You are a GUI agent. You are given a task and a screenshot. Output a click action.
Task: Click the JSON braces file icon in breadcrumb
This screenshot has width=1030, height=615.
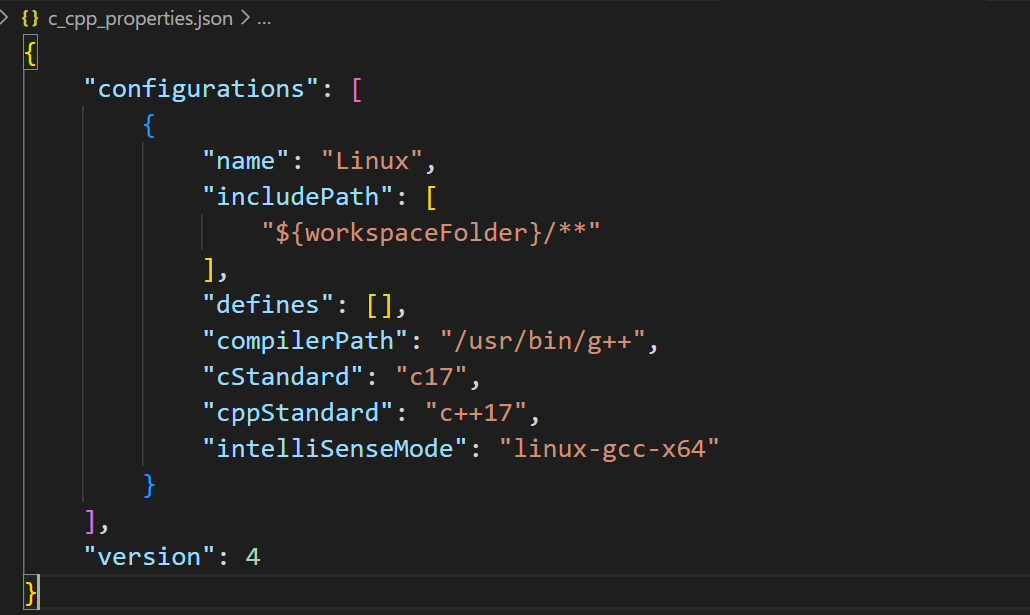click(x=30, y=18)
